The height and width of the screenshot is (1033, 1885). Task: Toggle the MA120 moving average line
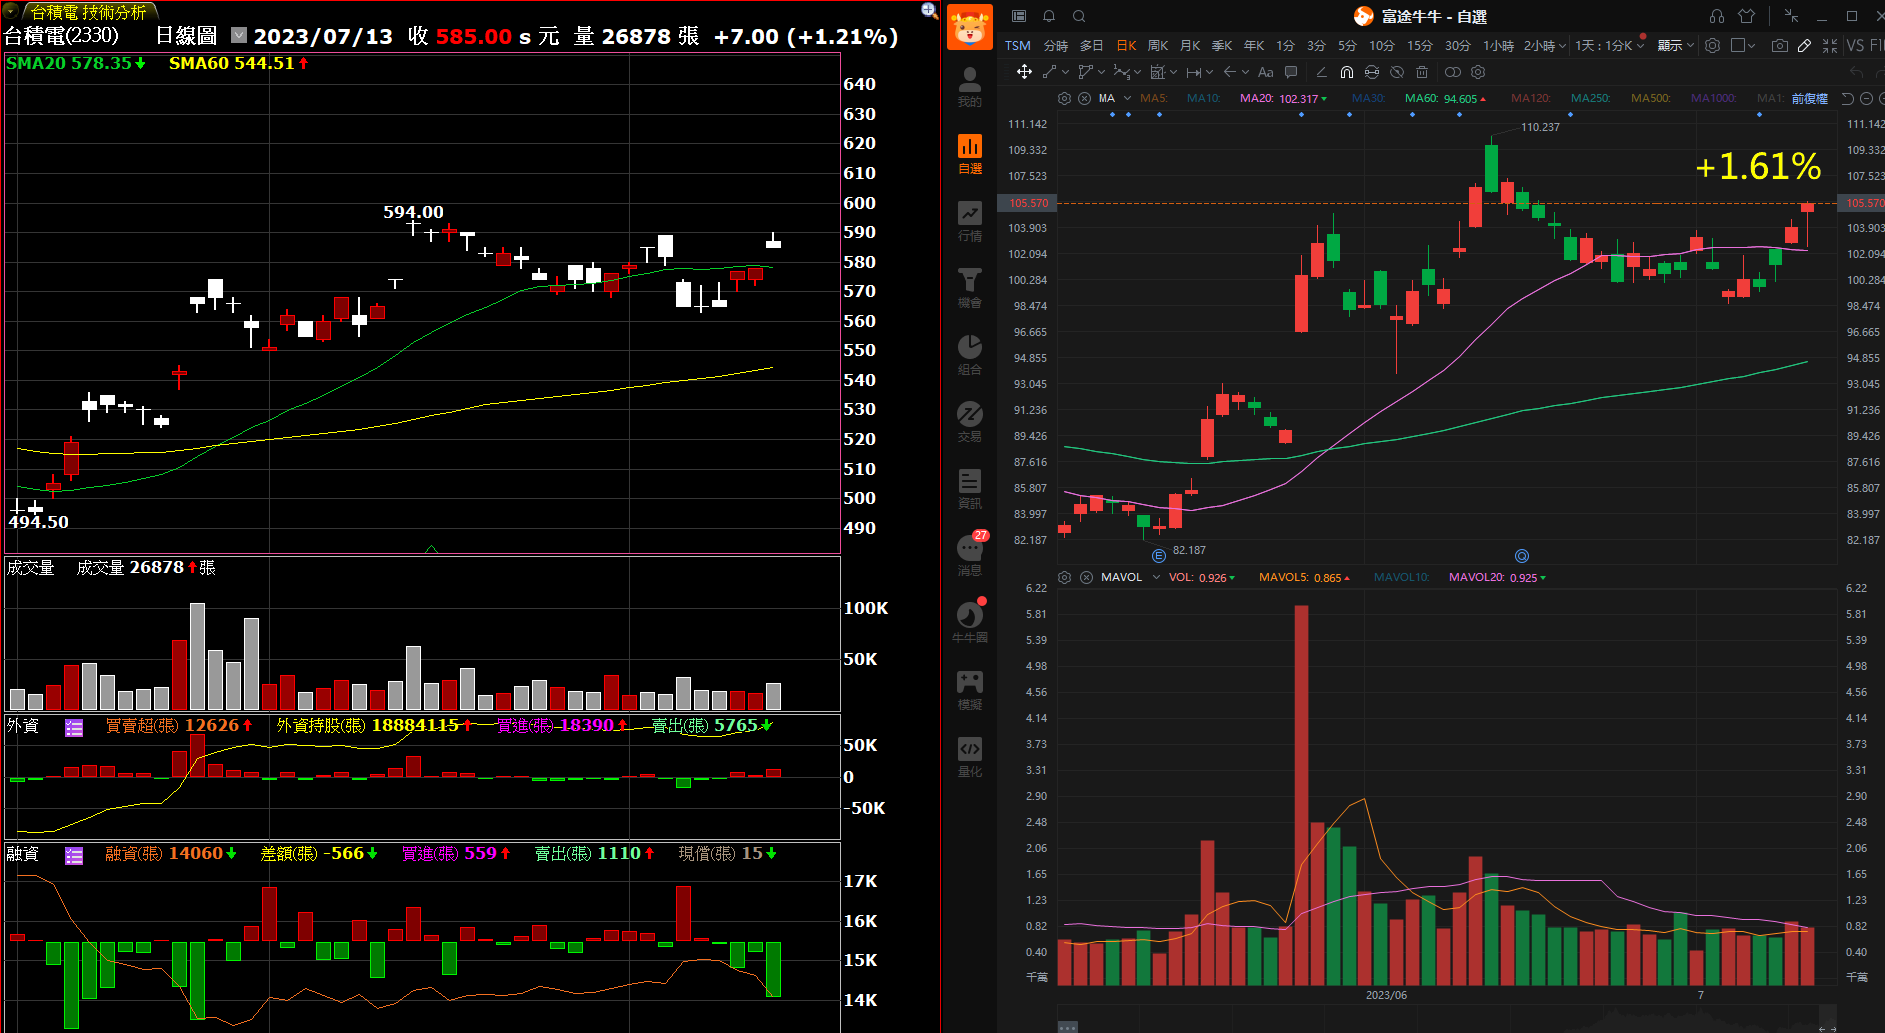click(1530, 98)
